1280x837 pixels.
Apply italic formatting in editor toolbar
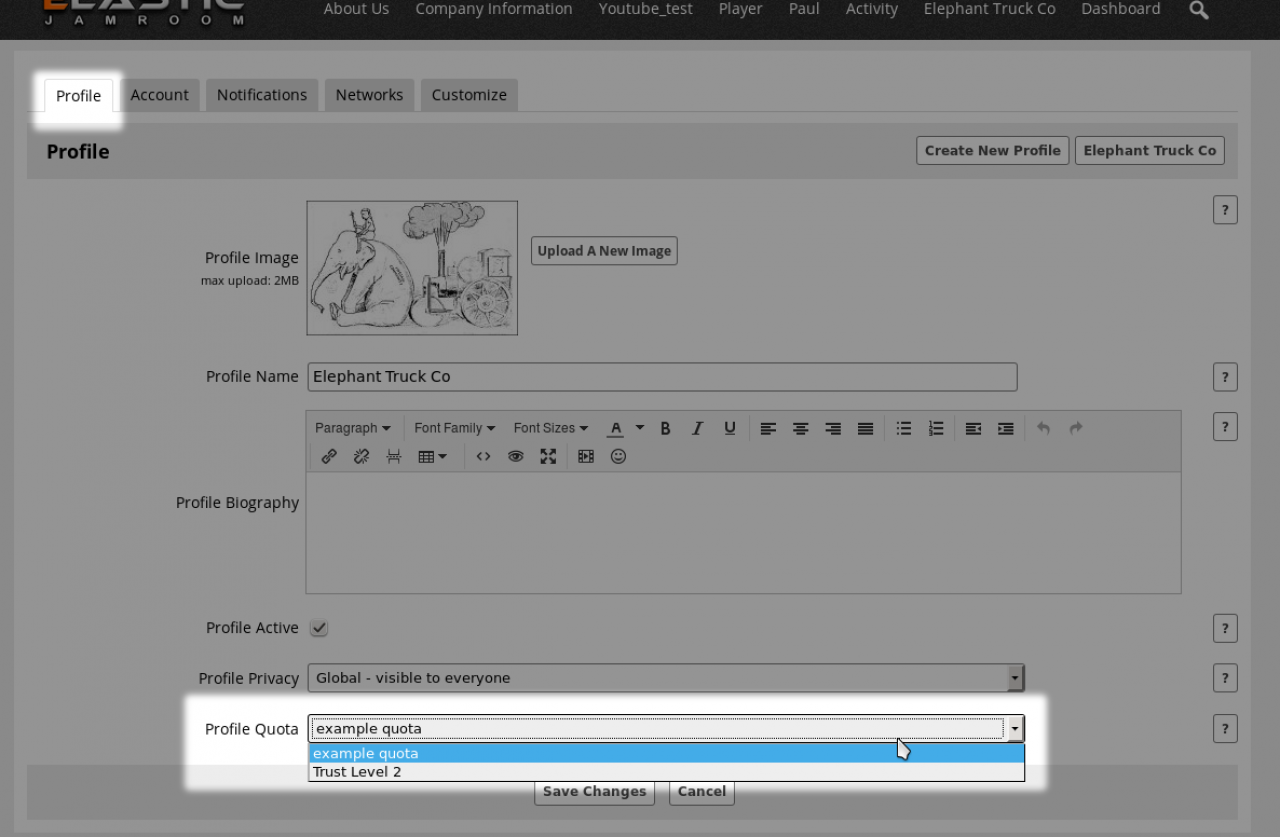tap(697, 428)
